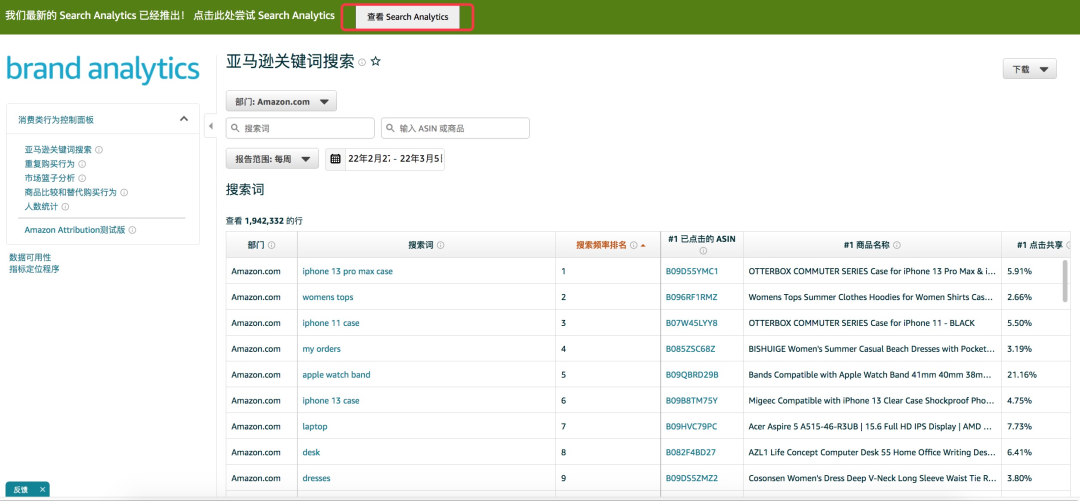Open search term iphone 13 pro max case
Image resolution: width=1080 pixels, height=501 pixels.
[x=347, y=272]
